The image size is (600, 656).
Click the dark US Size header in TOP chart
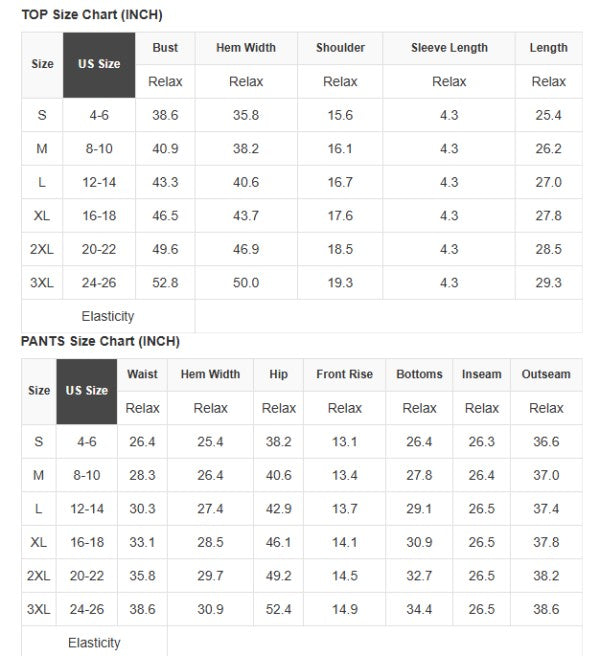point(99,64)
